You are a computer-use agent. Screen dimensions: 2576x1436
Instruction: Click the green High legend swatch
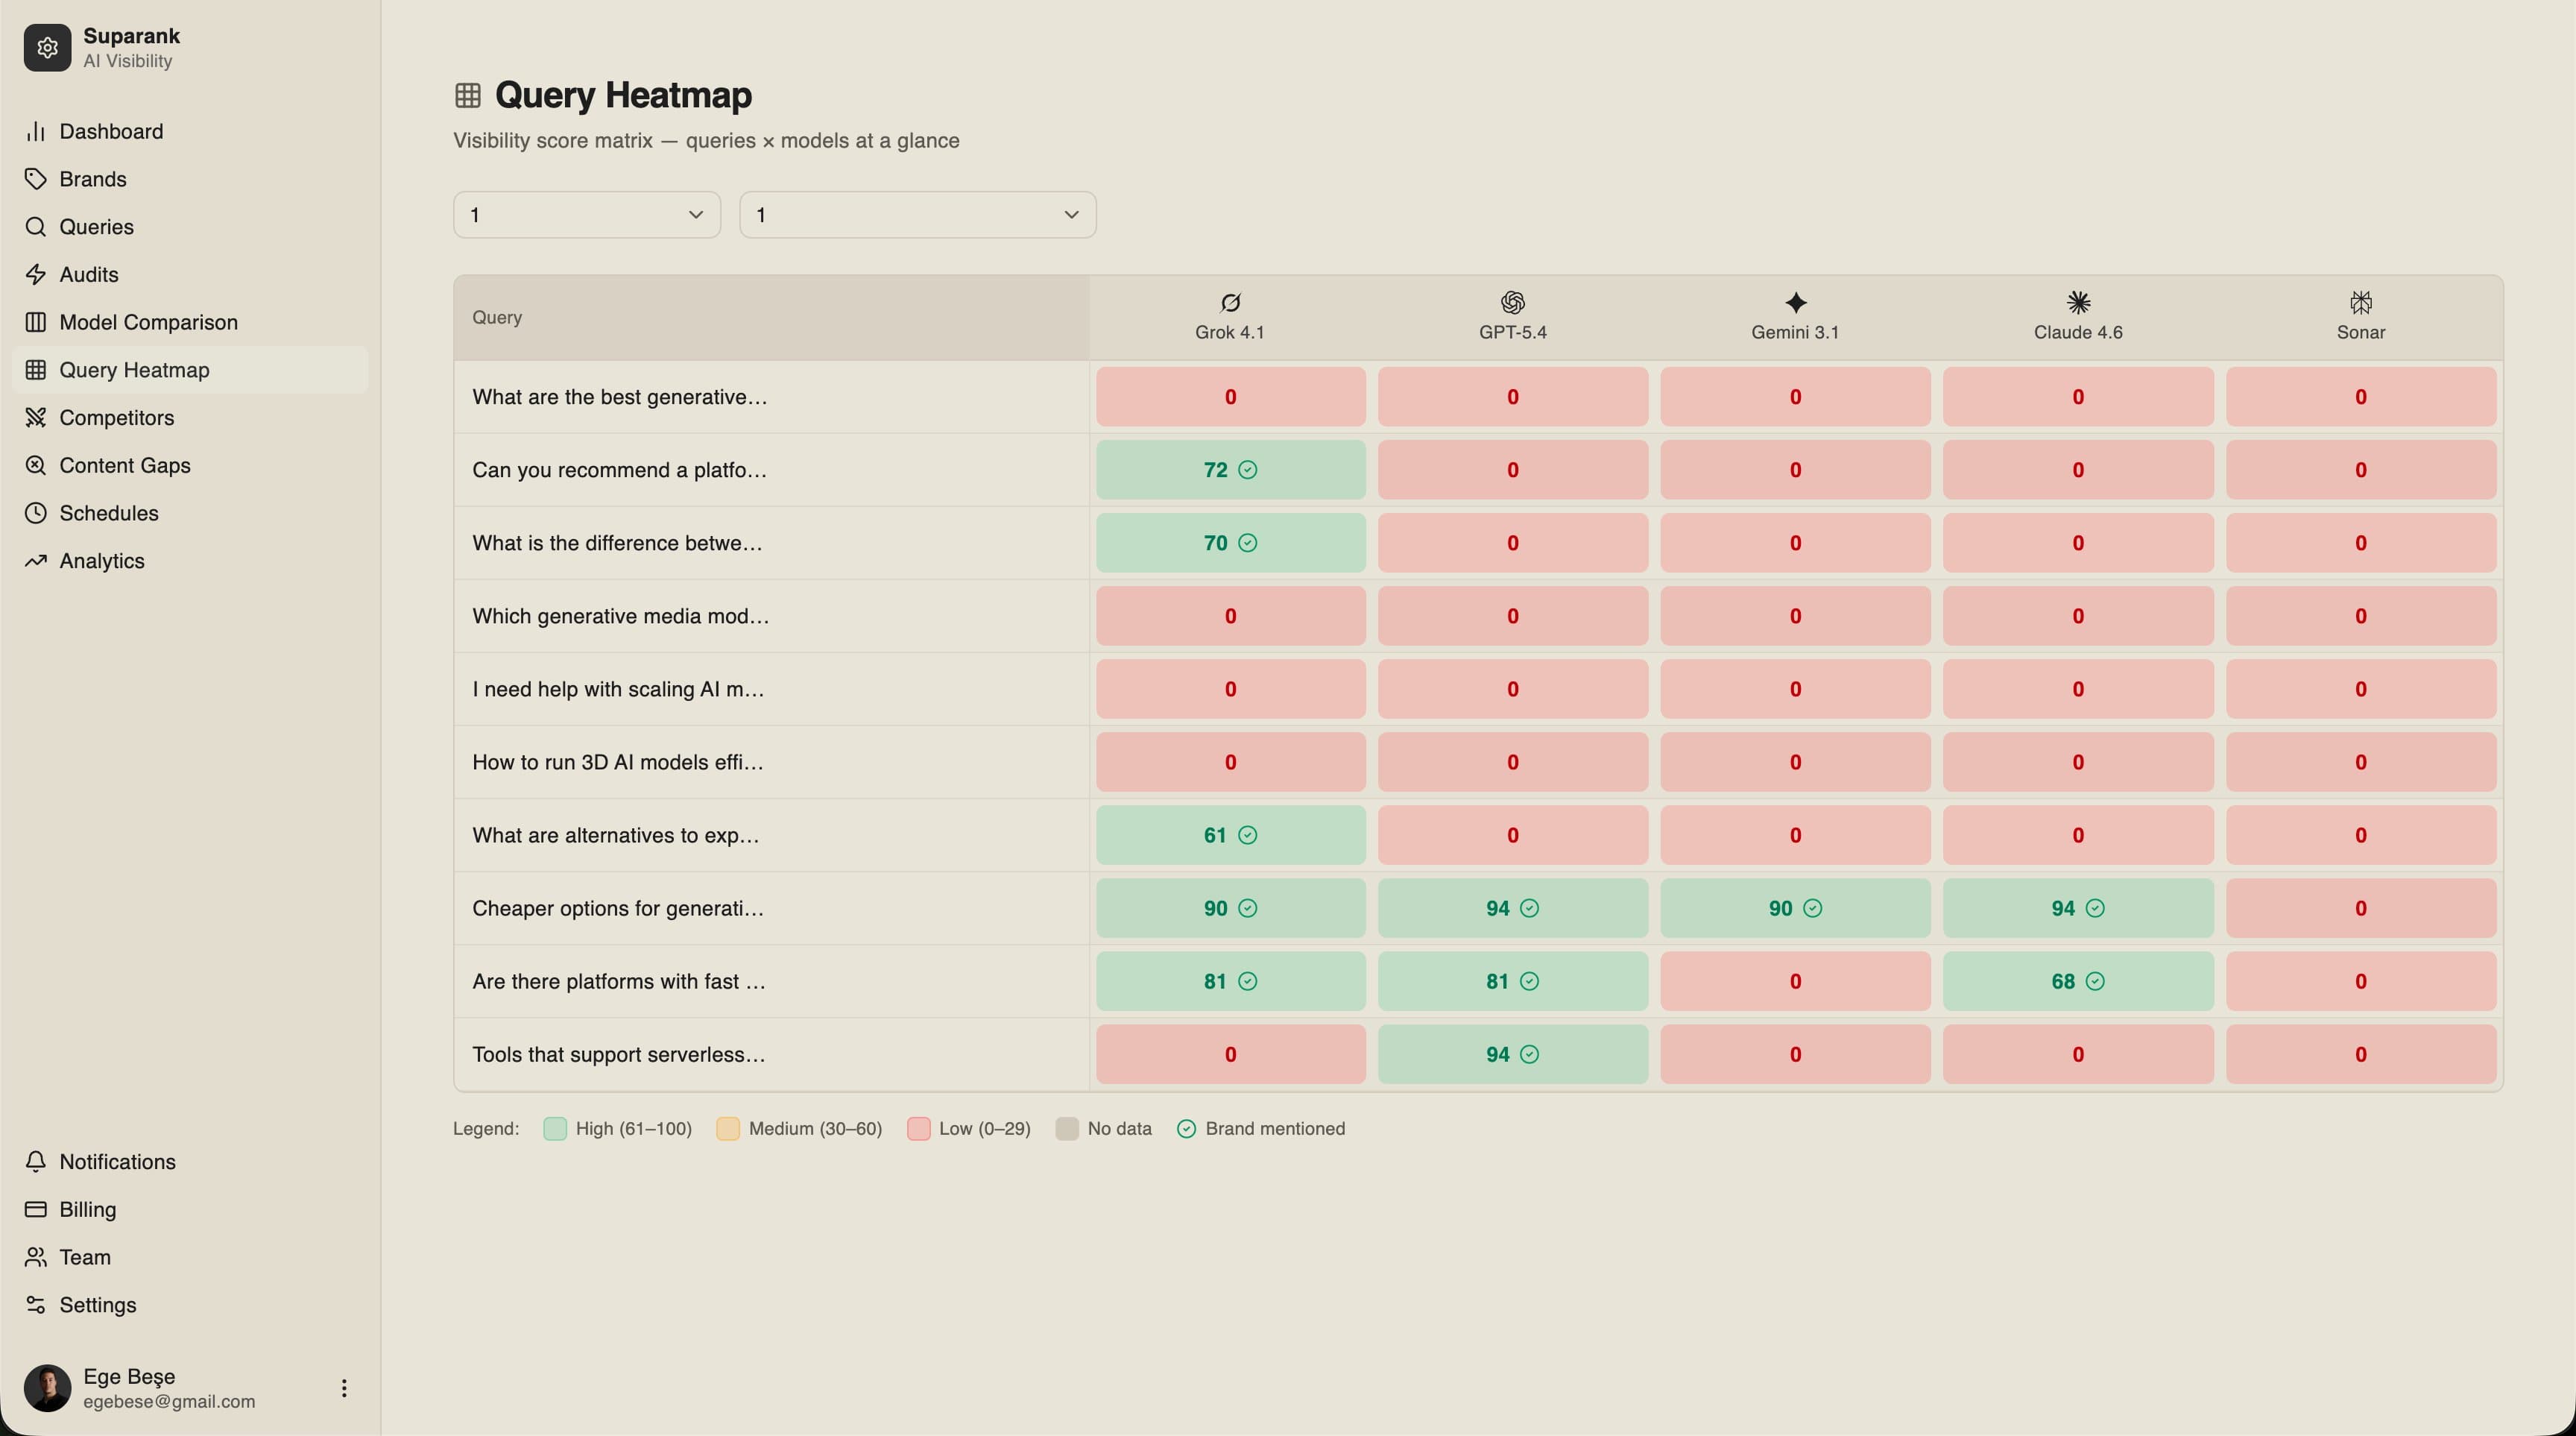555,1129
